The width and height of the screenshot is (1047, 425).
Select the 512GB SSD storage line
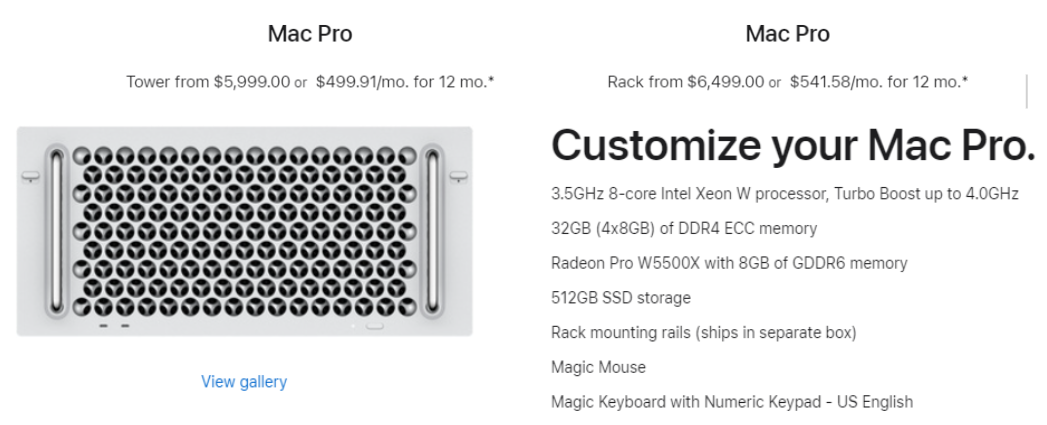621,298
